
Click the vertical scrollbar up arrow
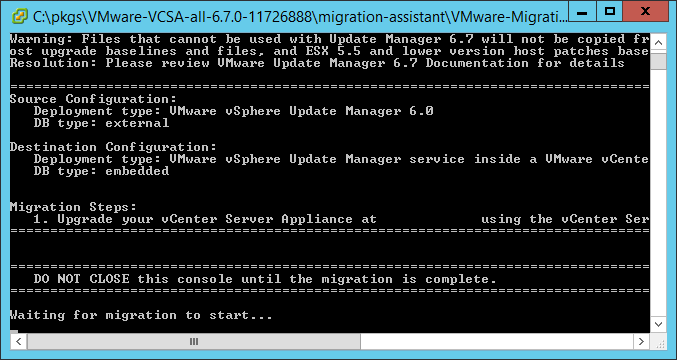[658, 43]
